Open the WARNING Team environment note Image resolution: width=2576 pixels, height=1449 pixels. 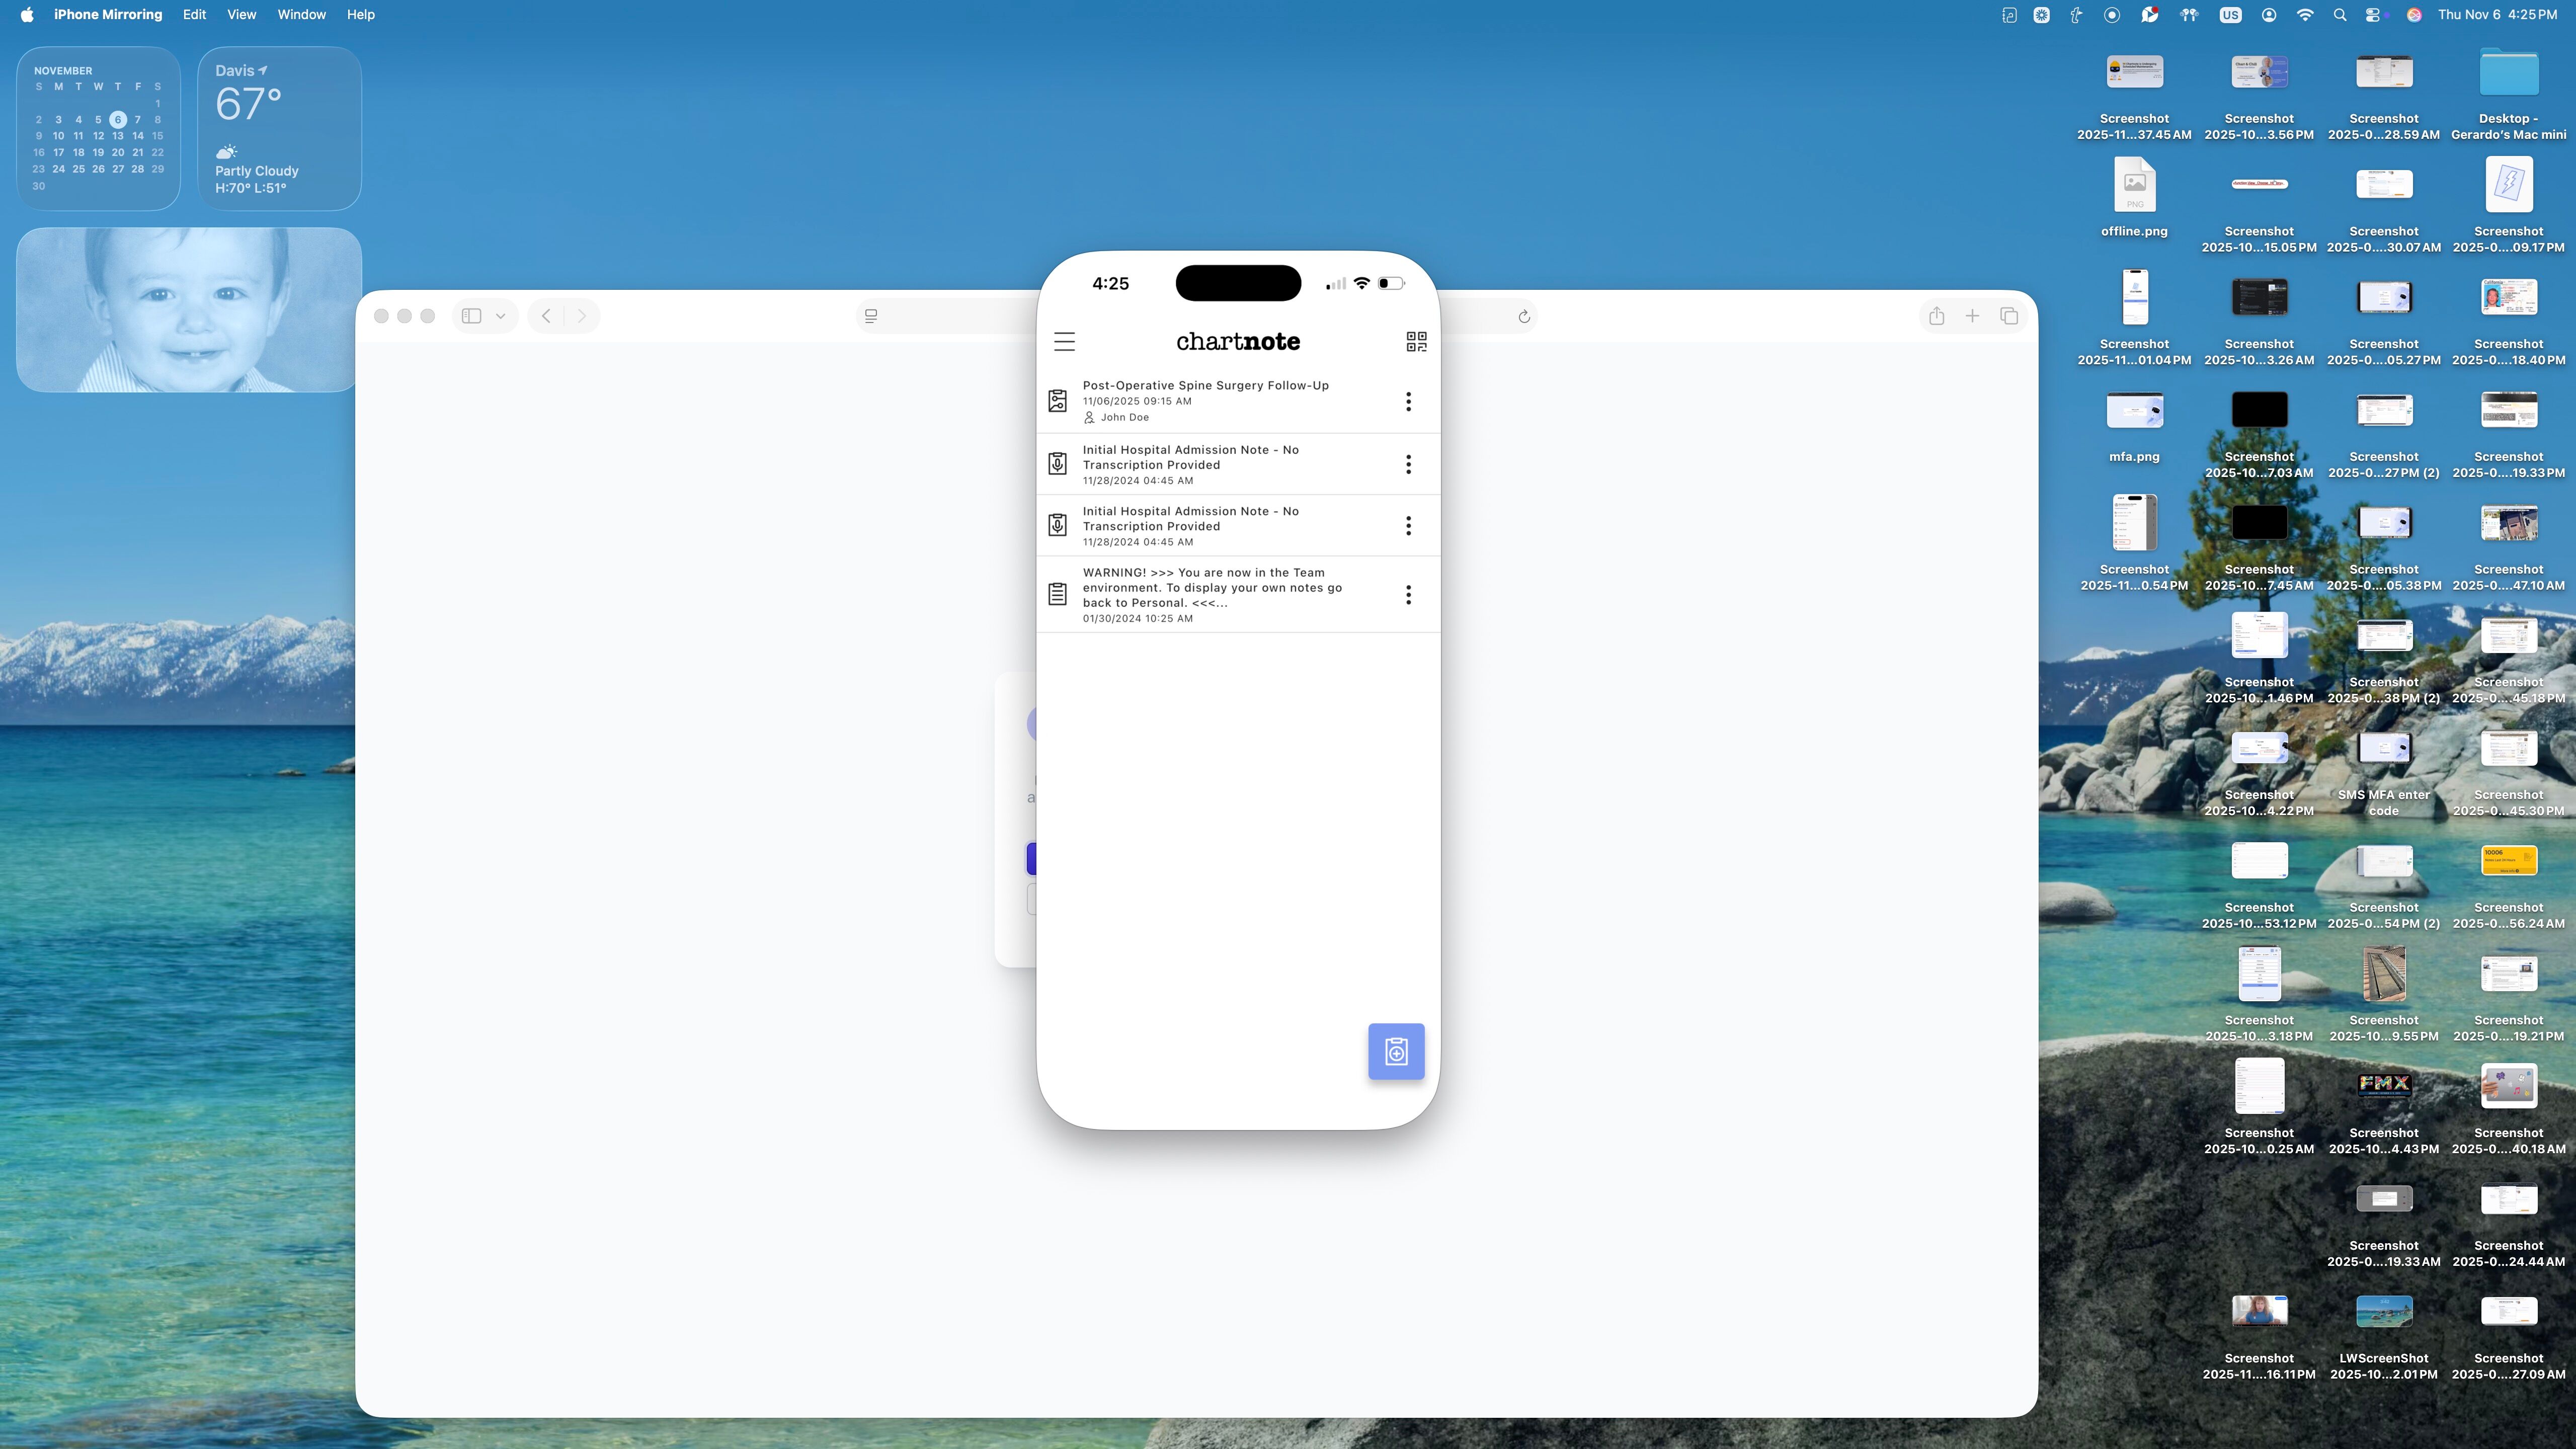(1211, 594)
